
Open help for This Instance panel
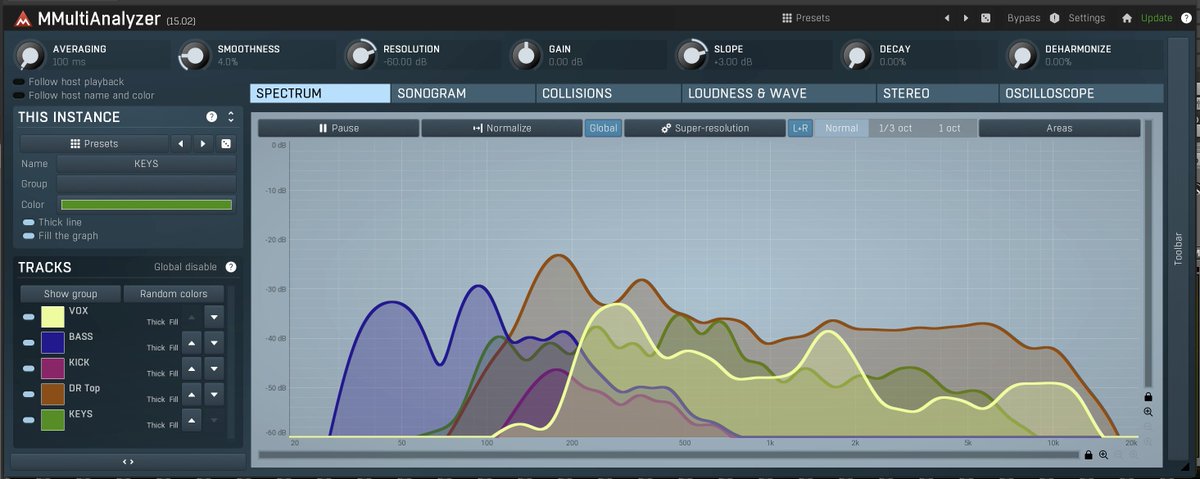click(211, 117)
